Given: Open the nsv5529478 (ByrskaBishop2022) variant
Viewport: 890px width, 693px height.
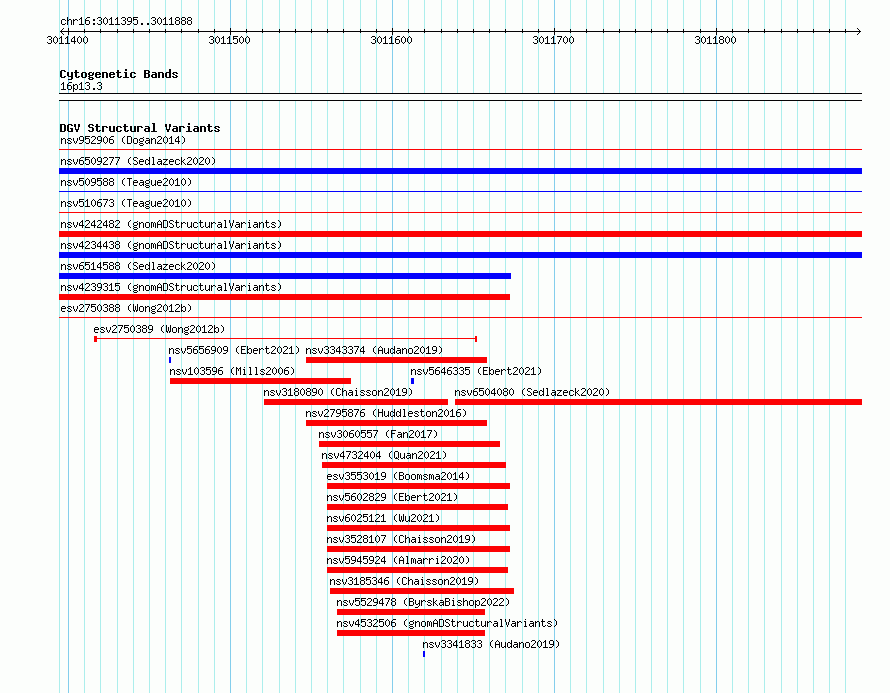Looking at the screenshot, I should (x=423, y=602).
